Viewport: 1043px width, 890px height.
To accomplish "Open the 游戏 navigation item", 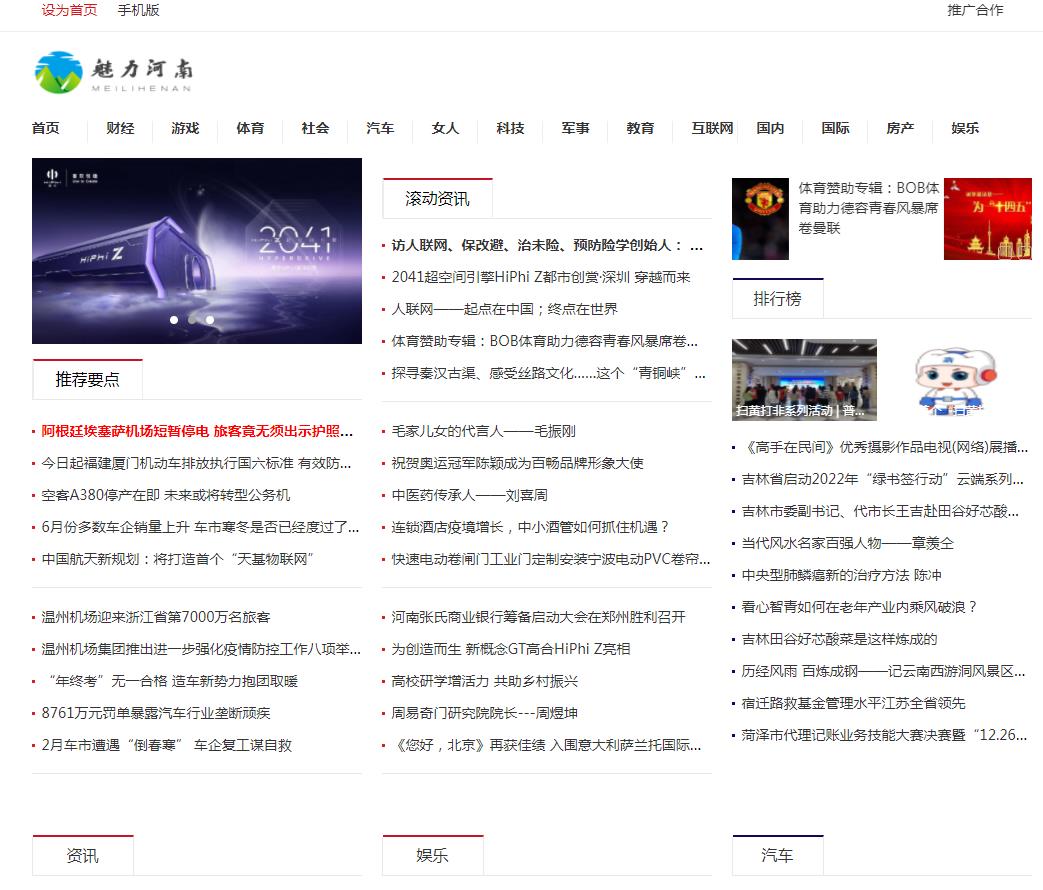I will coord(186,128).
